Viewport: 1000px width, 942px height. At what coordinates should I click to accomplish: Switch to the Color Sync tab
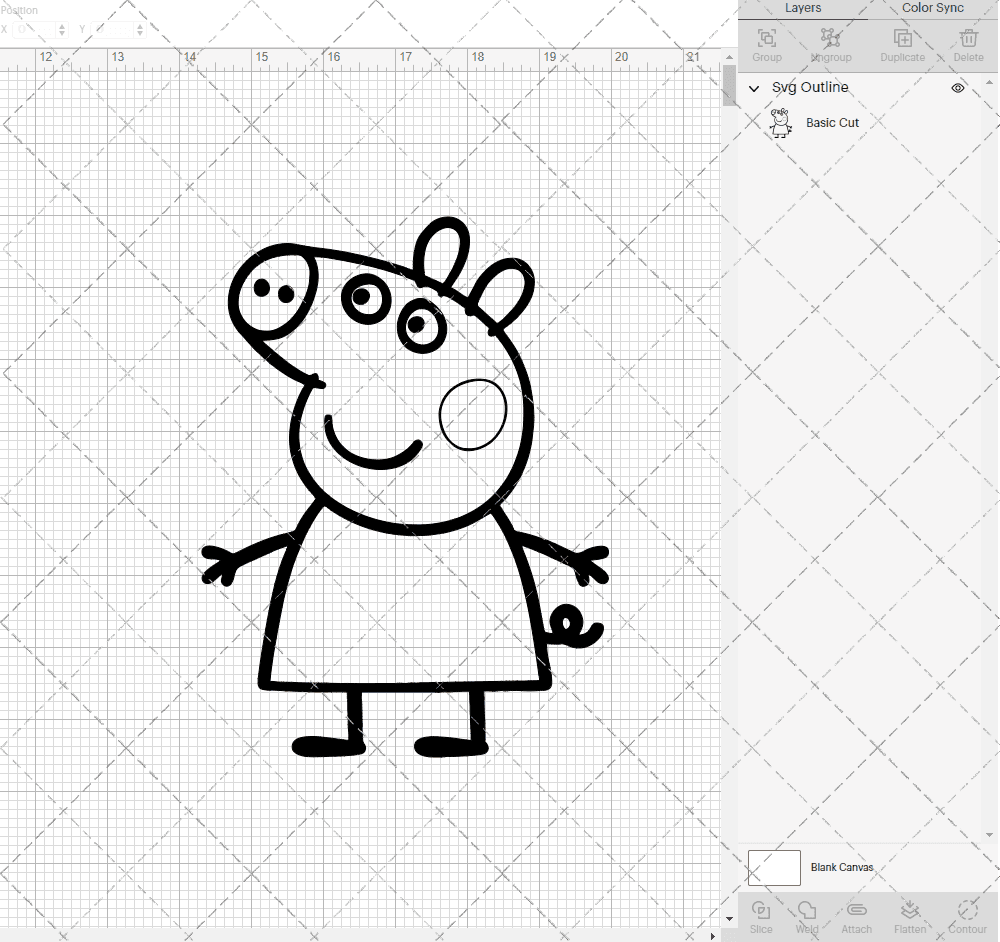[931, 8]
